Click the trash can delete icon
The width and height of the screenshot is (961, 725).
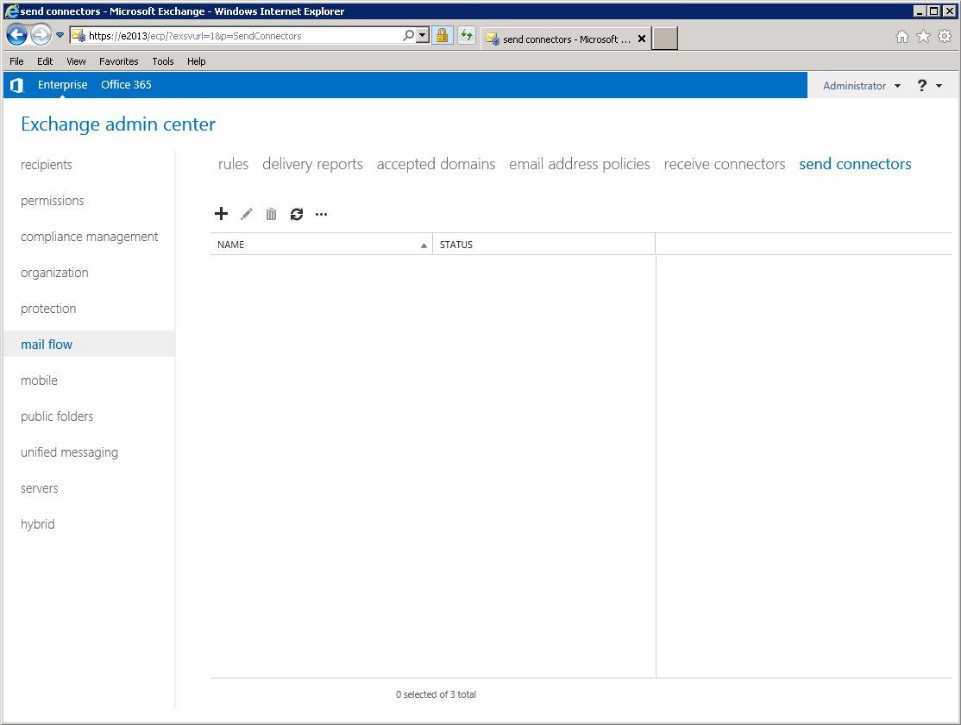coord(271,214)
